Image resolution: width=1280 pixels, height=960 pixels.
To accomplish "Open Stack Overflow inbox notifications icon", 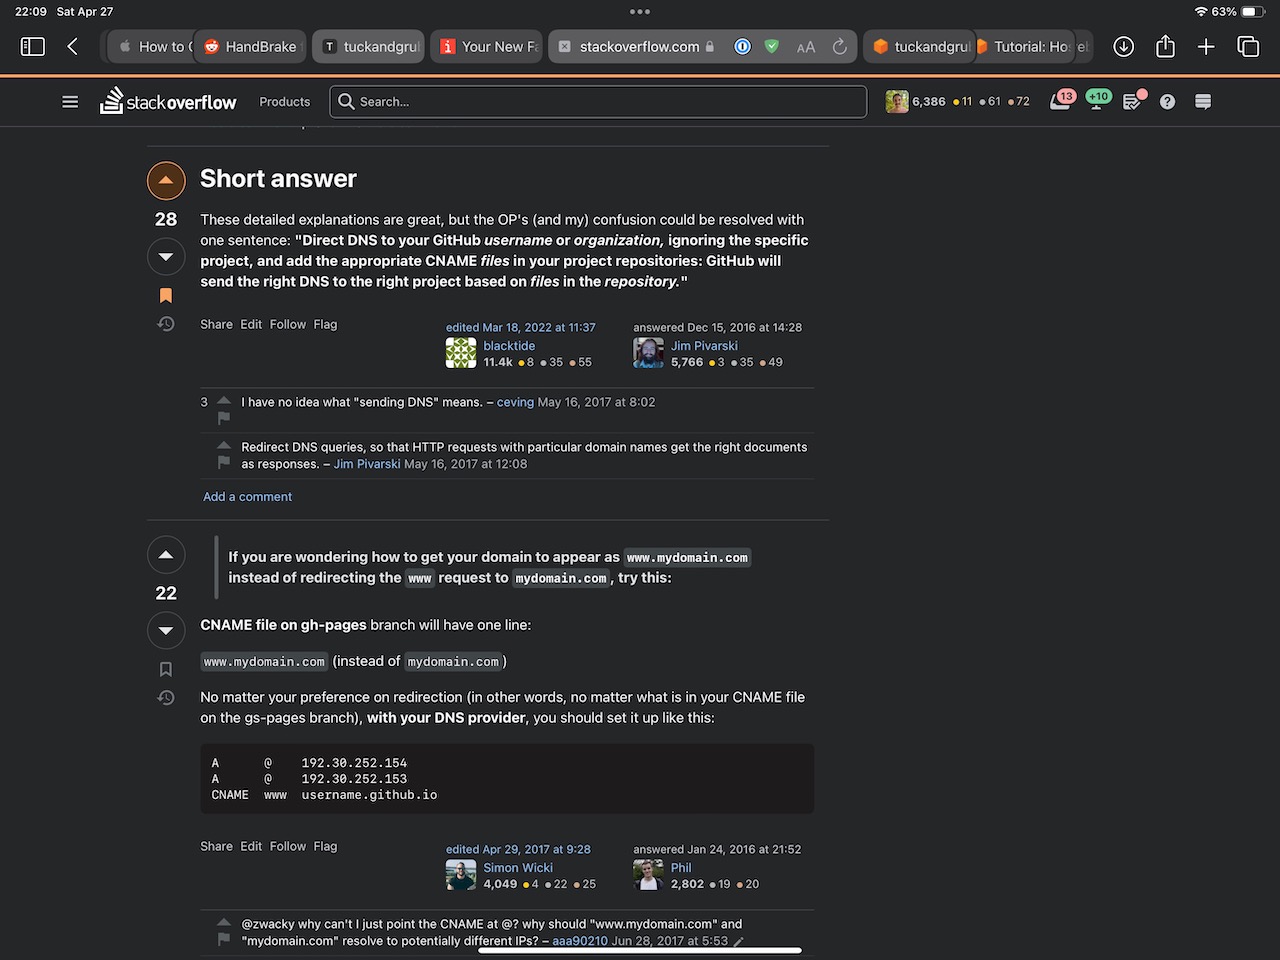I will coord(1061,101).
